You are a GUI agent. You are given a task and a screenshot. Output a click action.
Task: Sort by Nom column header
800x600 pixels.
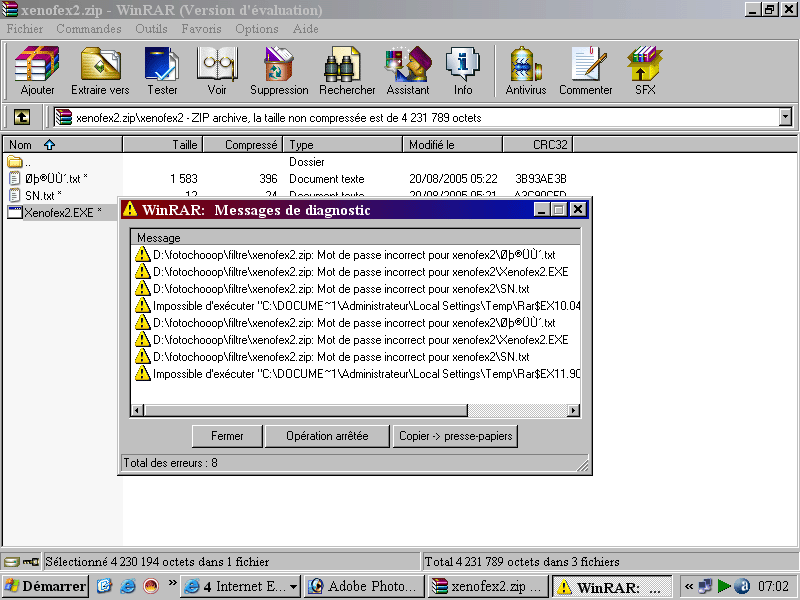coord(62,145)
